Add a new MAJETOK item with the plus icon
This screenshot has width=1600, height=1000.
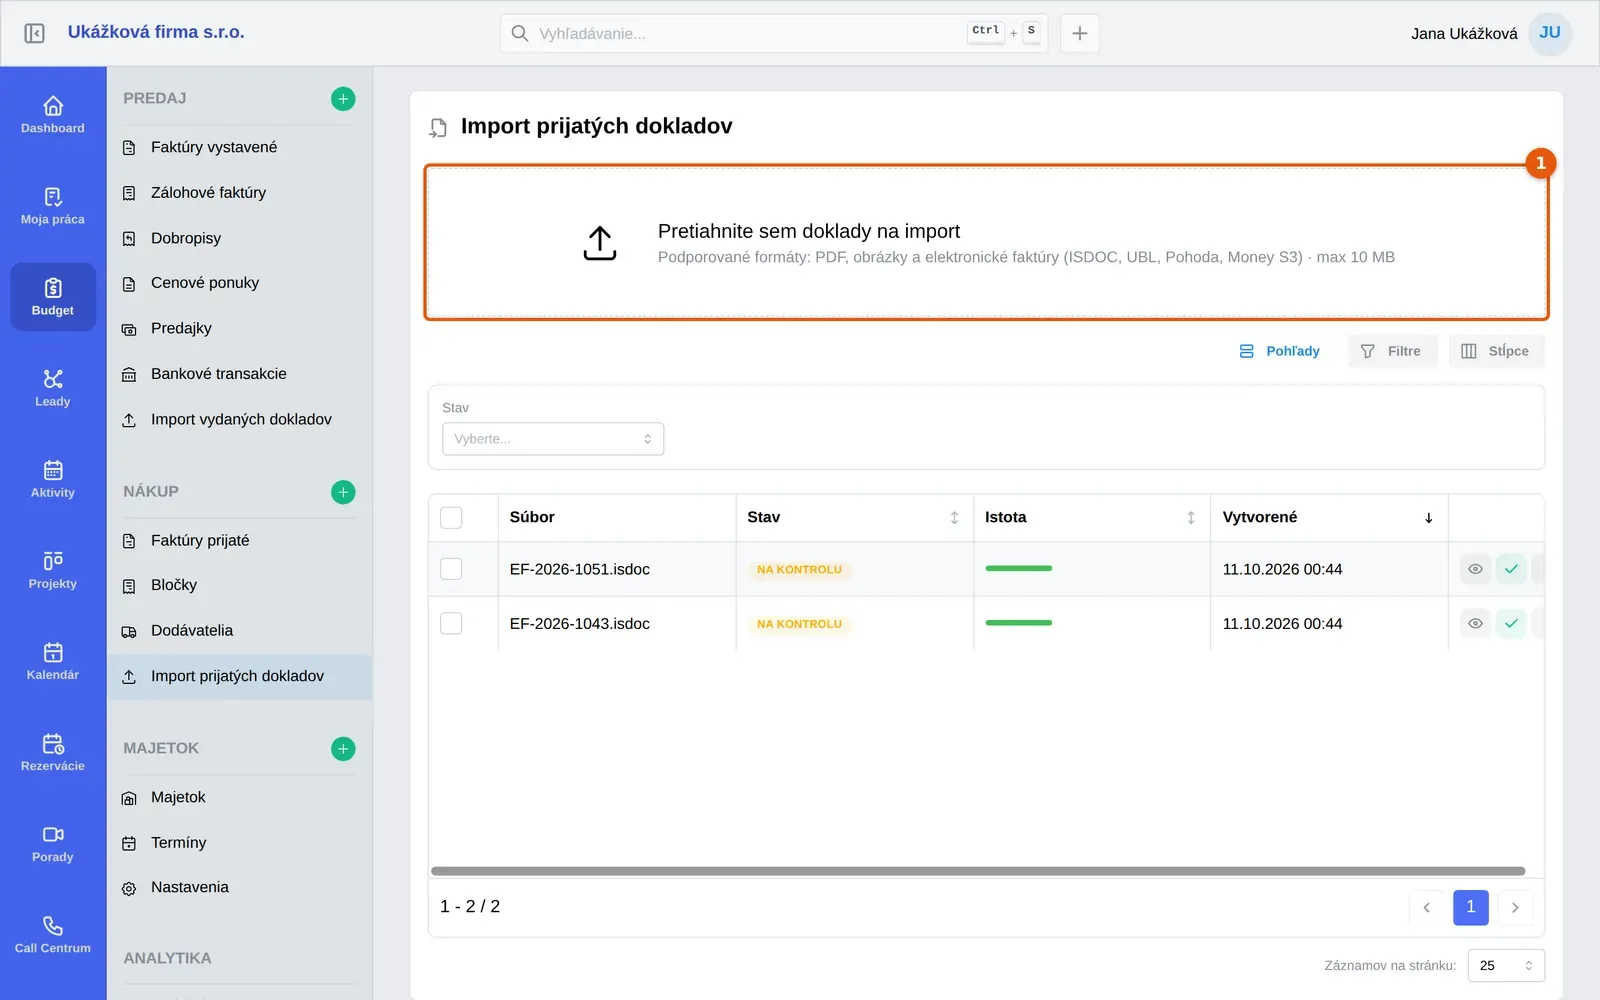coord(343,749)
